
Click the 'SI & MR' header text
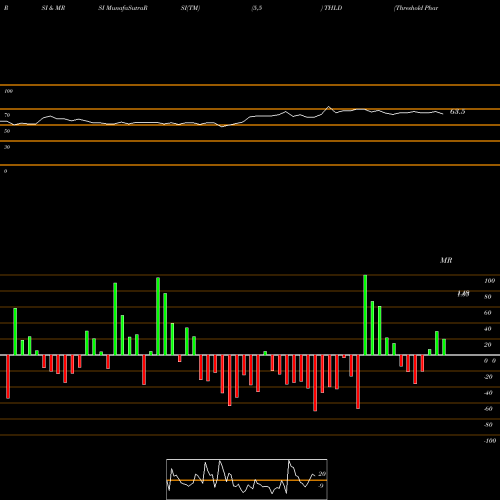[x=53, y=8]
